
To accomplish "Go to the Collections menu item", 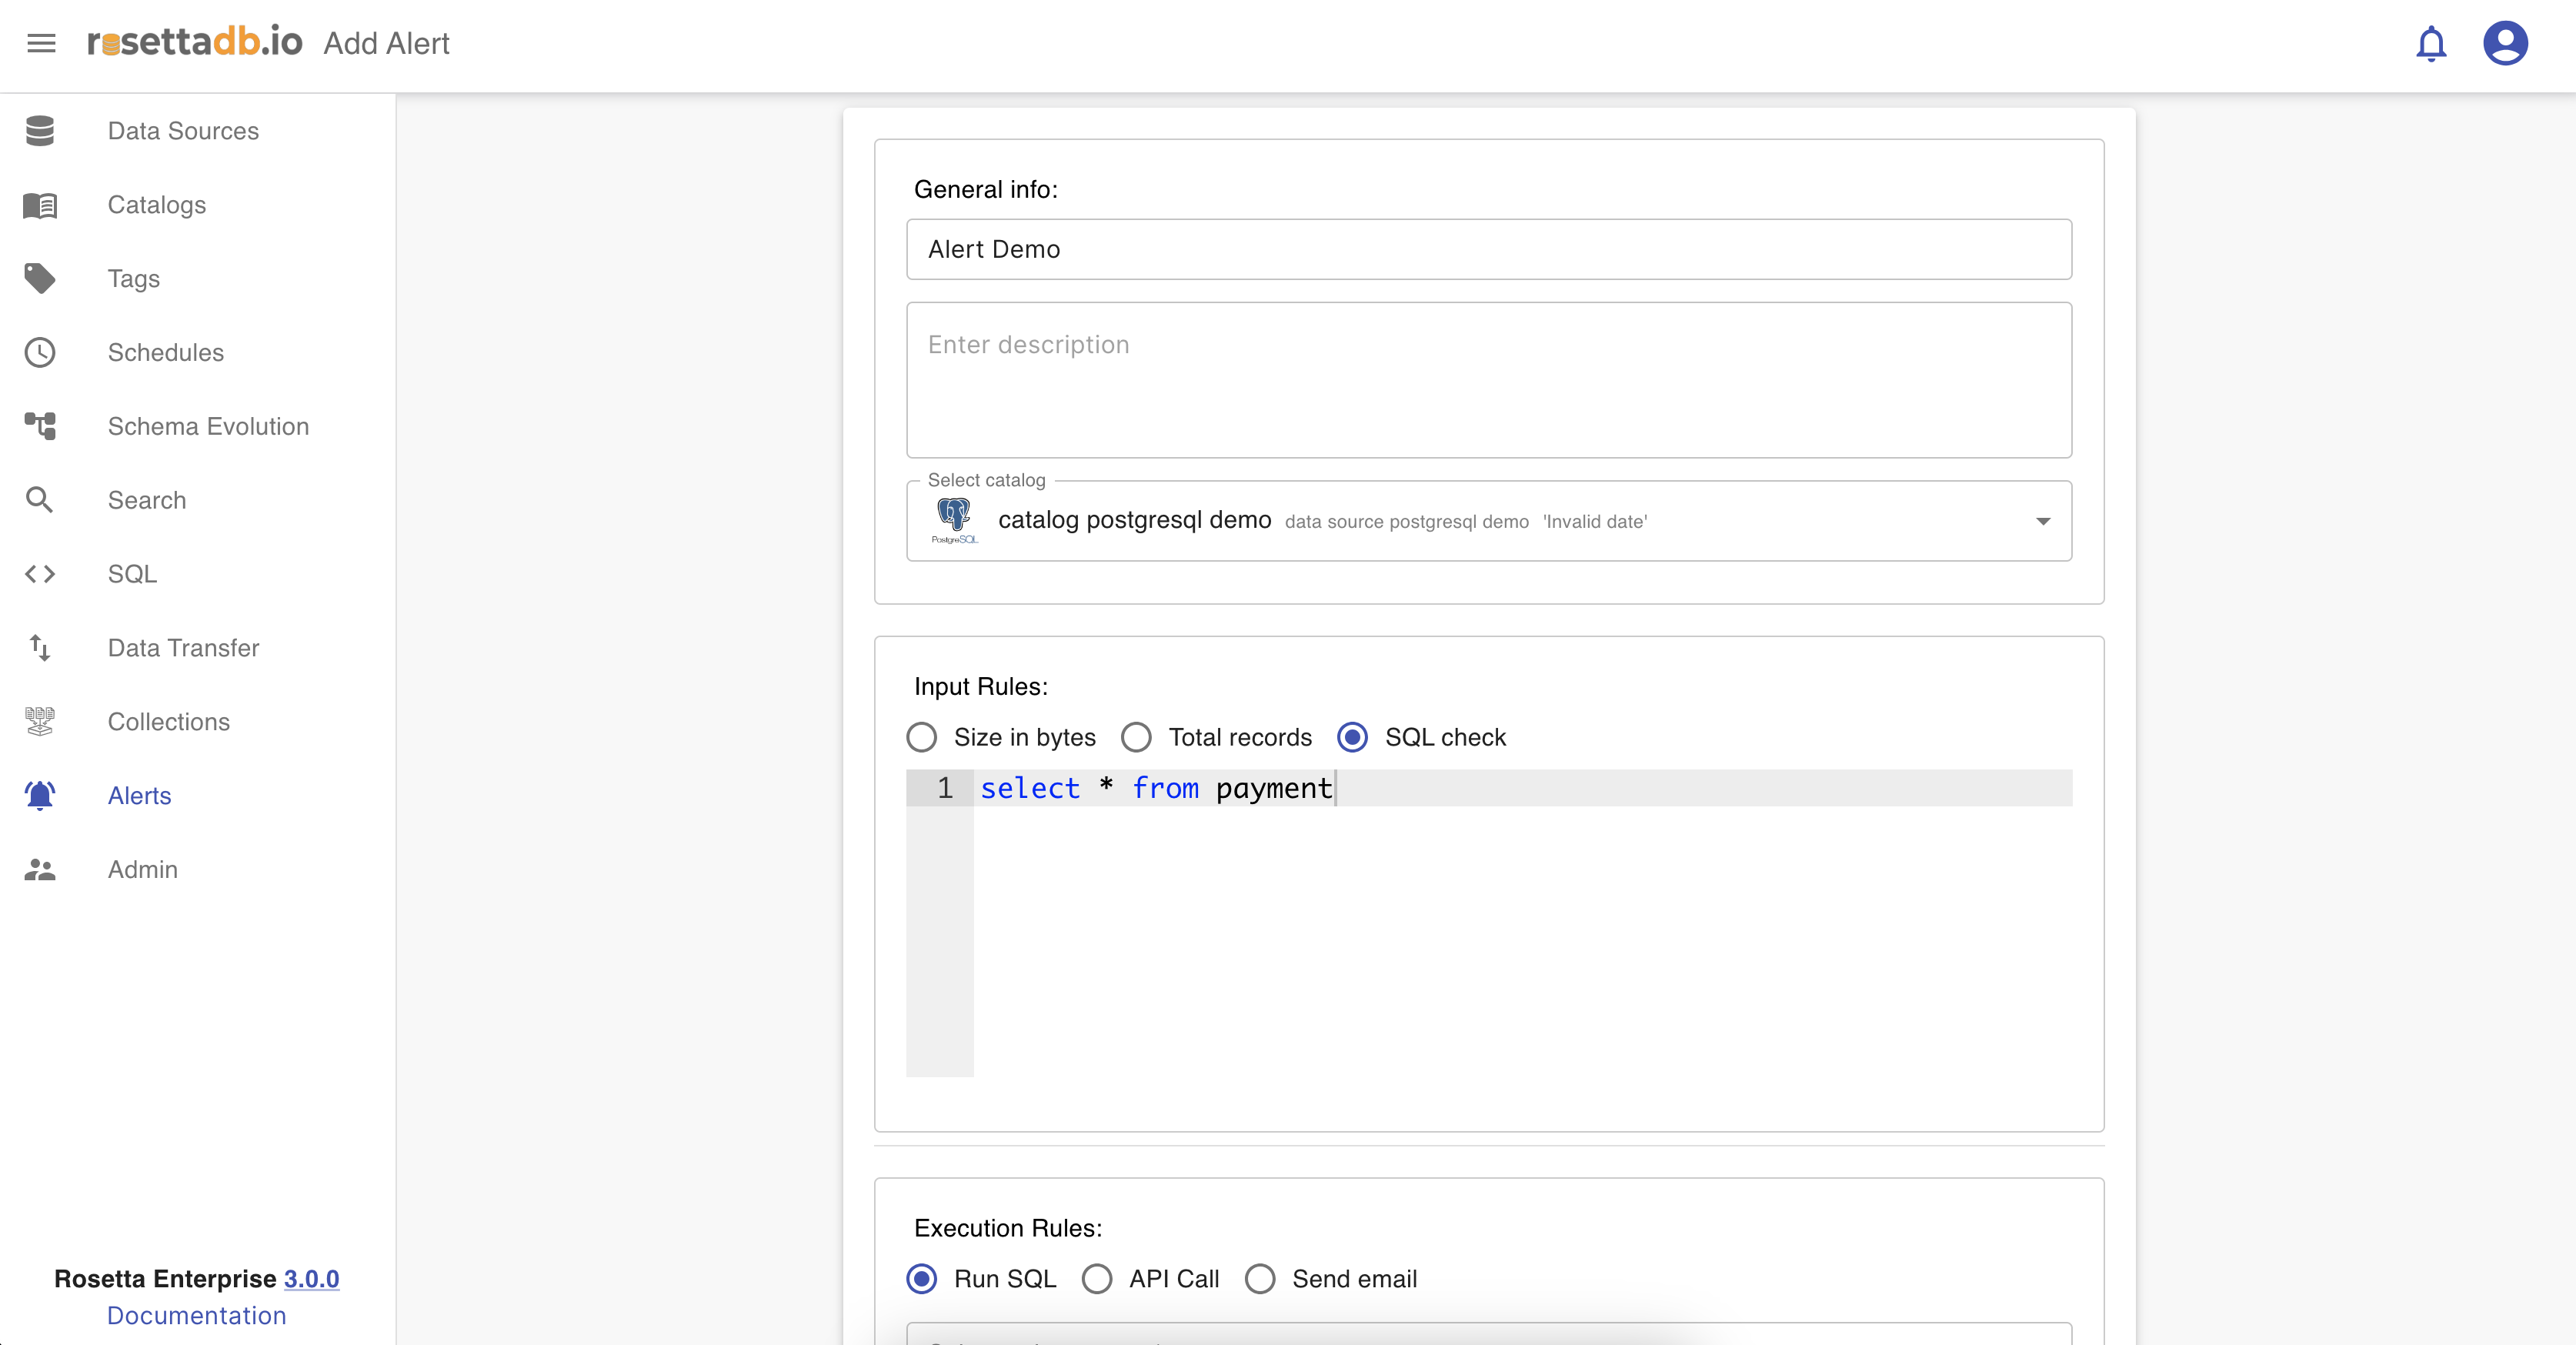I will (x=168, y=722).
